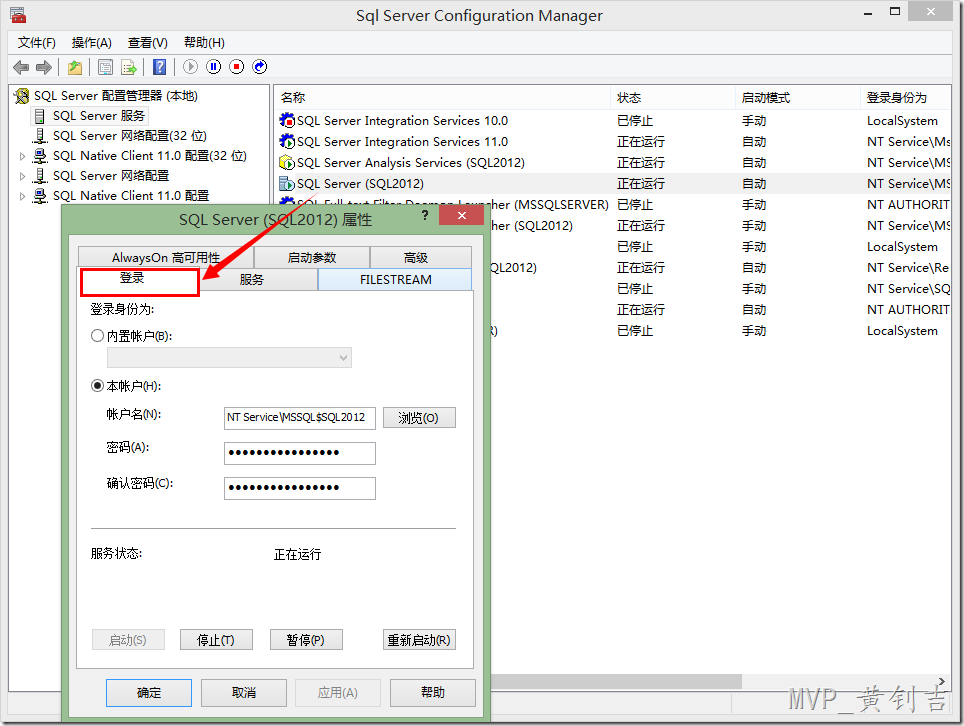Click the Export list toolbar icon
964x726 pixels.
[x=129, y=67]
